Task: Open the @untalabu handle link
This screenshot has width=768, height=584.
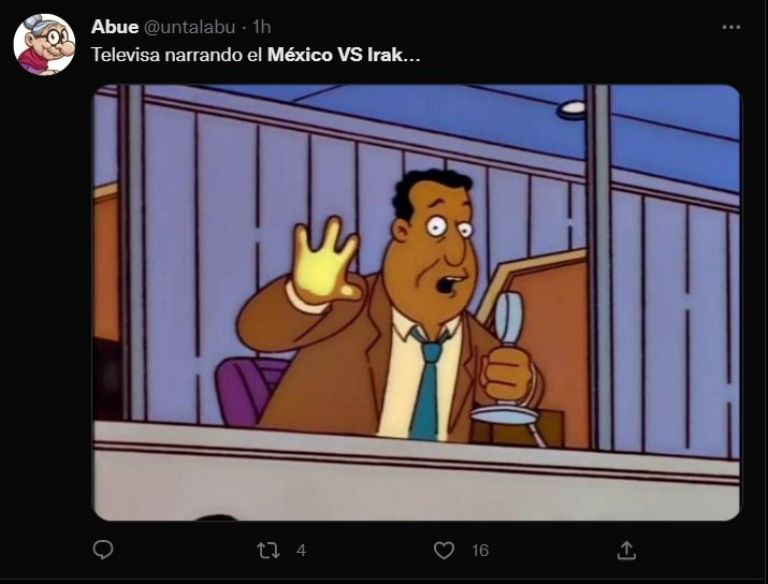Action: 189,27
